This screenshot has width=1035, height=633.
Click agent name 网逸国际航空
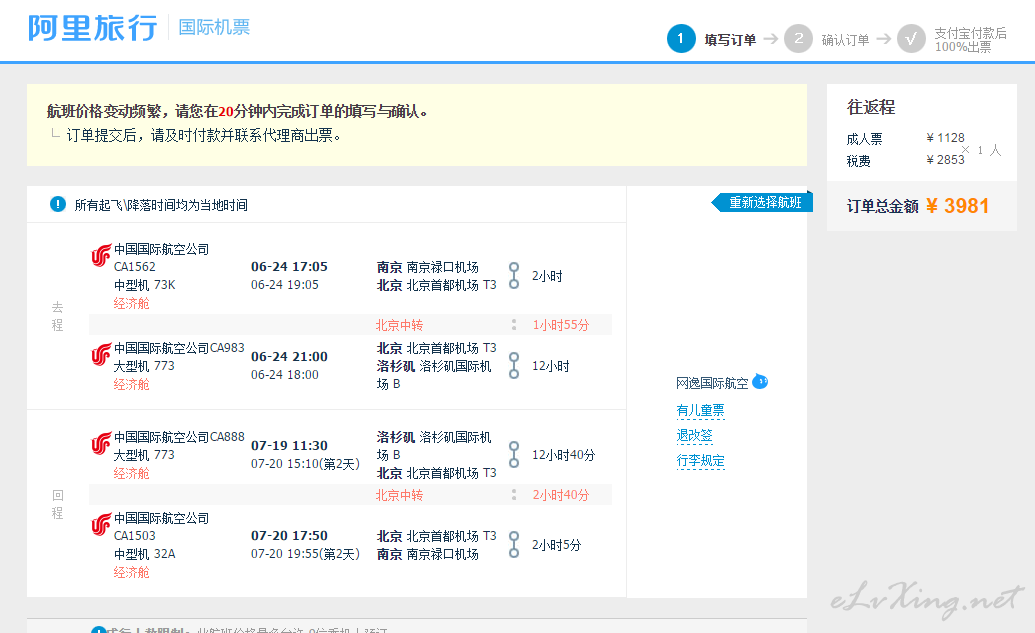[712, 383]
